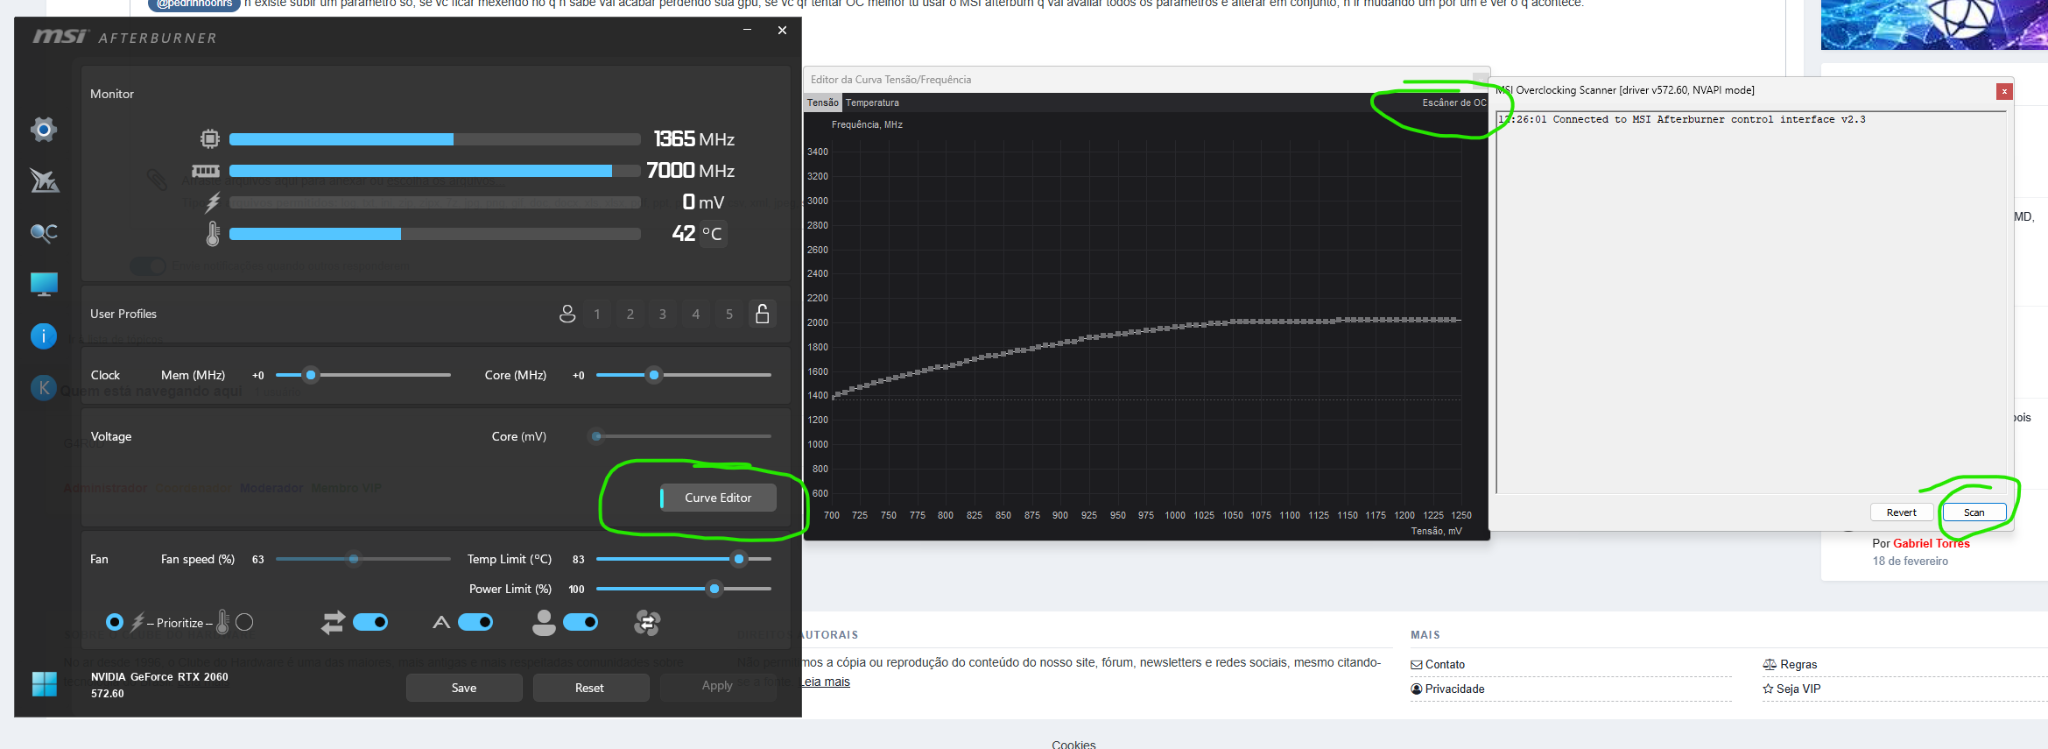
Task: Click the MSI Kombustor jet icon
Action: pyautogui.click(x=44, y=181)
